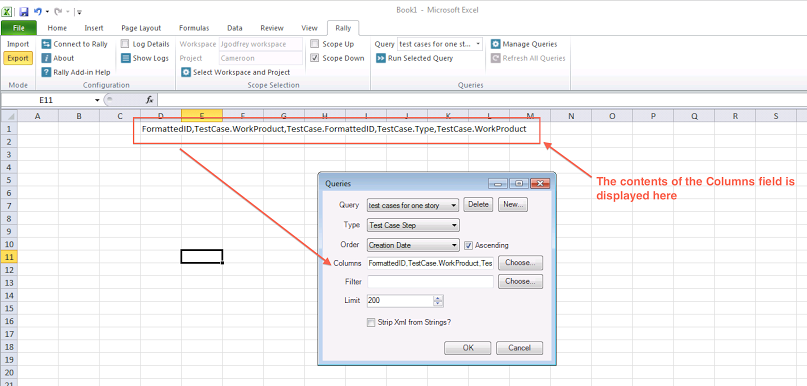Click the Refresh All Queries icon

496,58
